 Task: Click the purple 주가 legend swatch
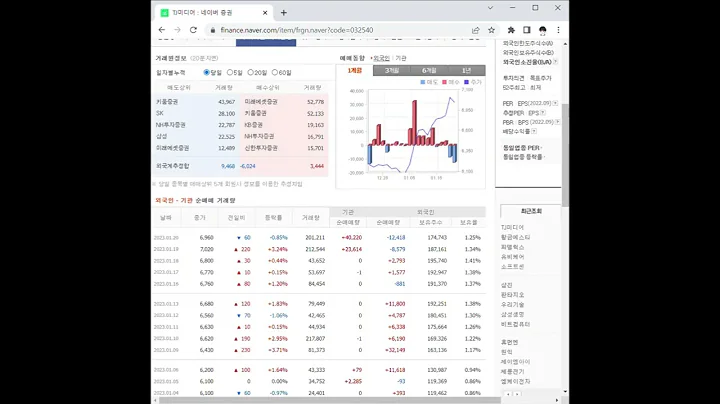pyautogui.click(x=467, y=82)
